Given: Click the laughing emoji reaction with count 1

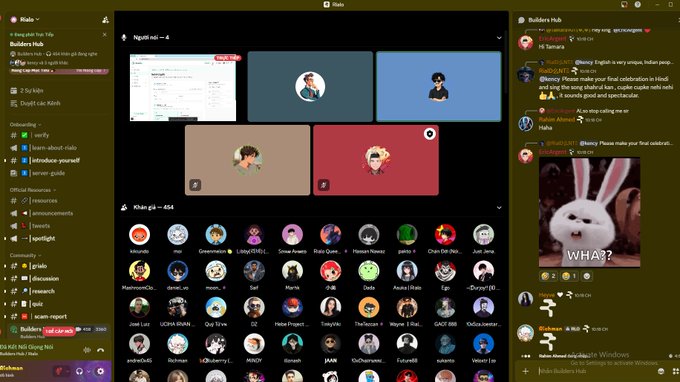Looking at the screenshot, I should pos(569,276).
